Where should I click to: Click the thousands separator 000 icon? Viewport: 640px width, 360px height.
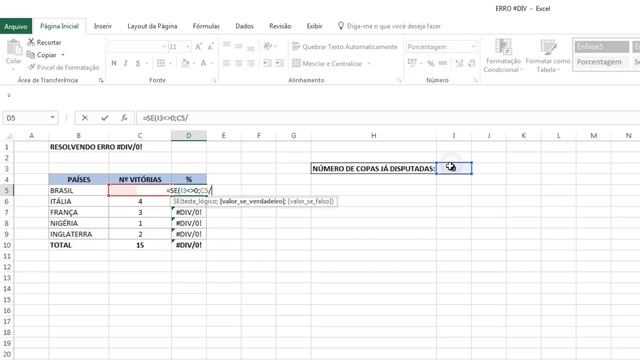pos(443,63)
